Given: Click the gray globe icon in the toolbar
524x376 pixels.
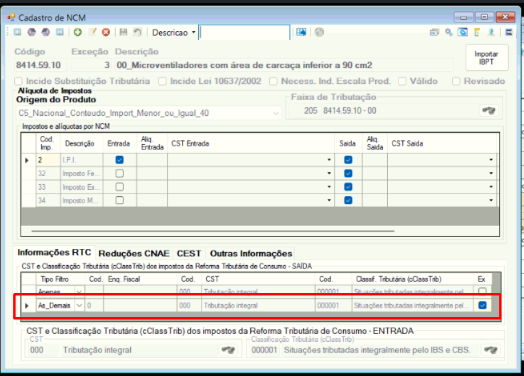Looking at the screenshot, I should coord(319,32).
